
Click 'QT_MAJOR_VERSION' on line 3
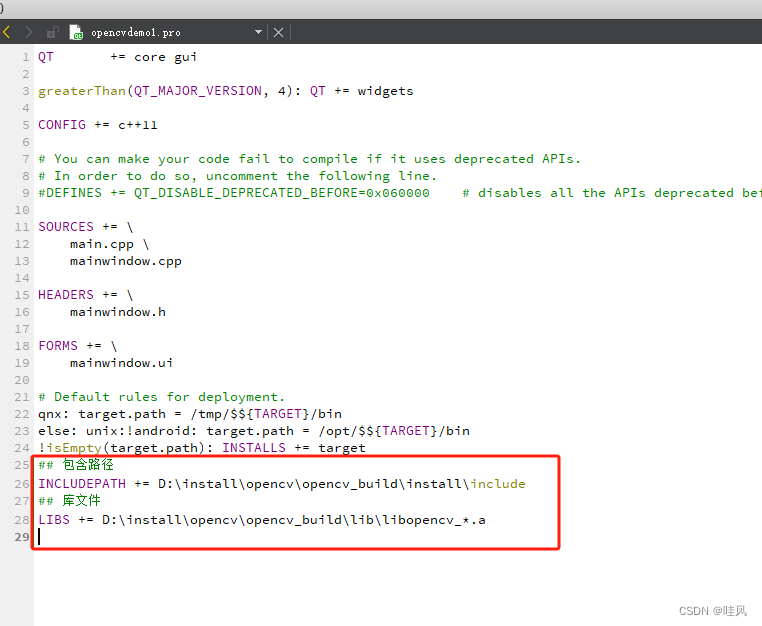(x=198, y=91)
